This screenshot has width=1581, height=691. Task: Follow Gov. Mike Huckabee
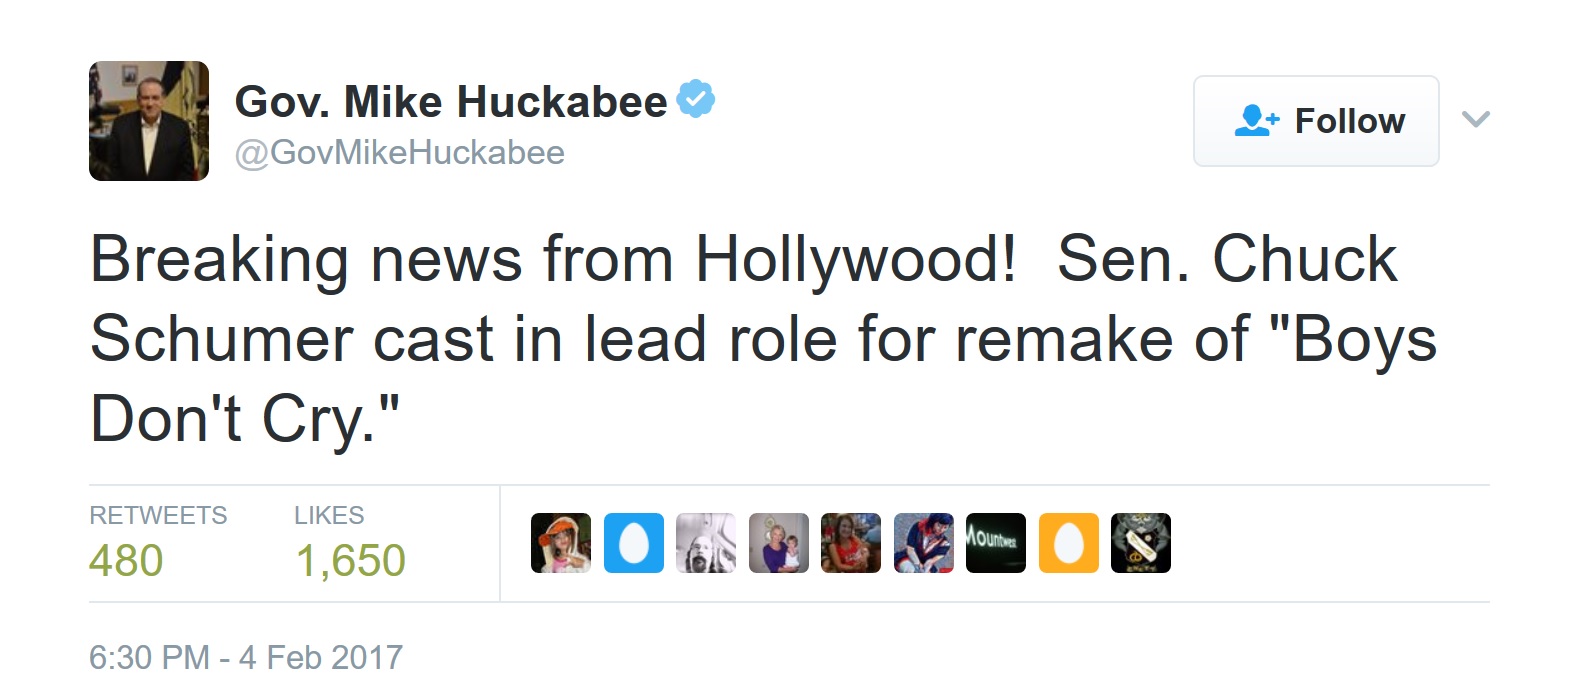coord(1316,121)
